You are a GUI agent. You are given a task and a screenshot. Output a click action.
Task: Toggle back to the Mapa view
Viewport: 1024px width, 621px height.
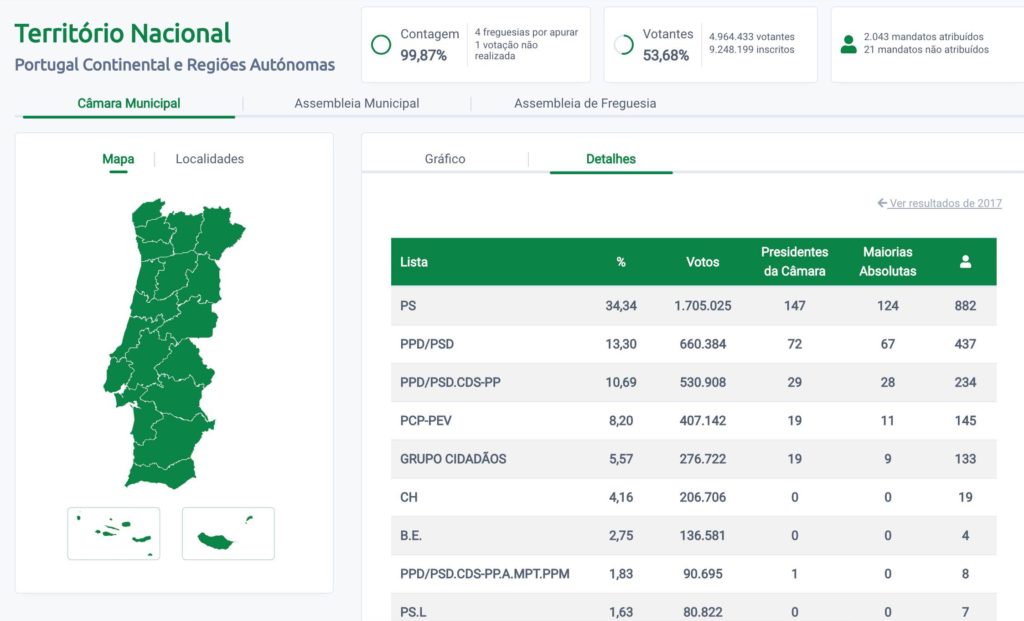pyautogui.click(x=119, y=159)
